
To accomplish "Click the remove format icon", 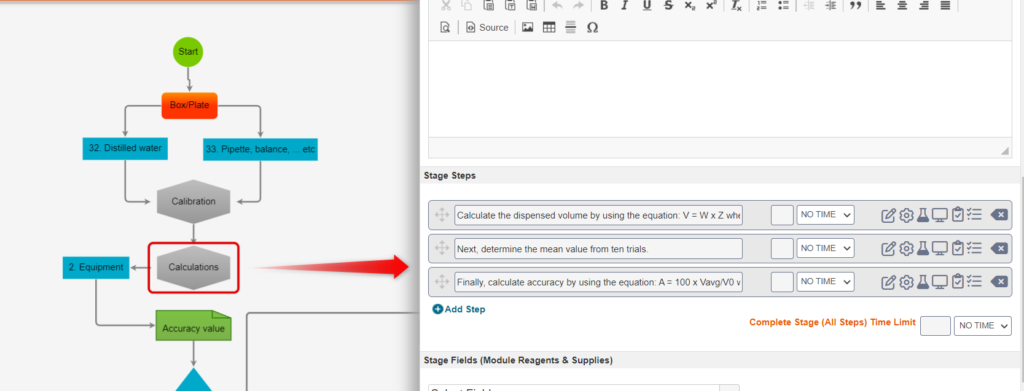I will coord(736,5).
